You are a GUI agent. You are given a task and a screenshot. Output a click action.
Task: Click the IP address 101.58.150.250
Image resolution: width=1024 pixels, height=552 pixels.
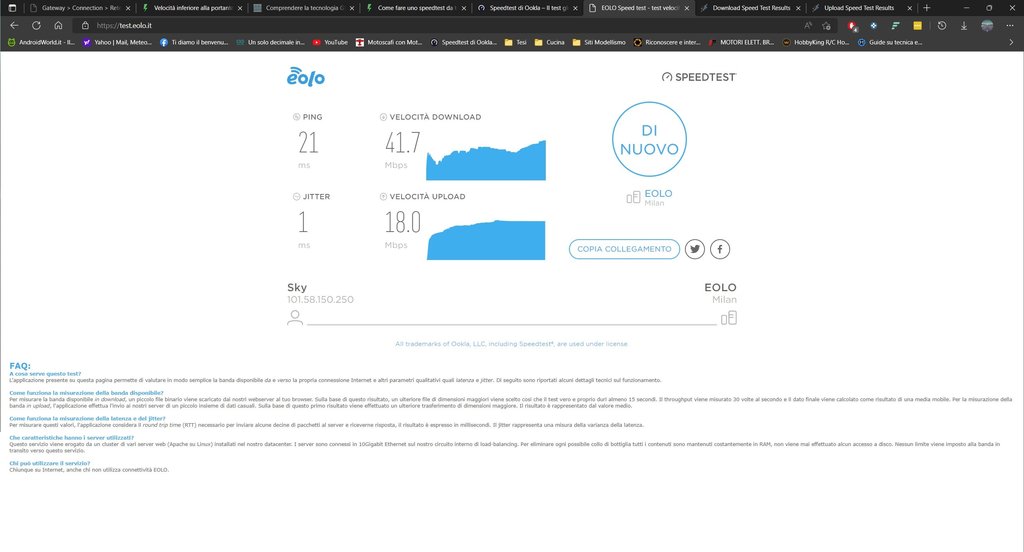320,299
